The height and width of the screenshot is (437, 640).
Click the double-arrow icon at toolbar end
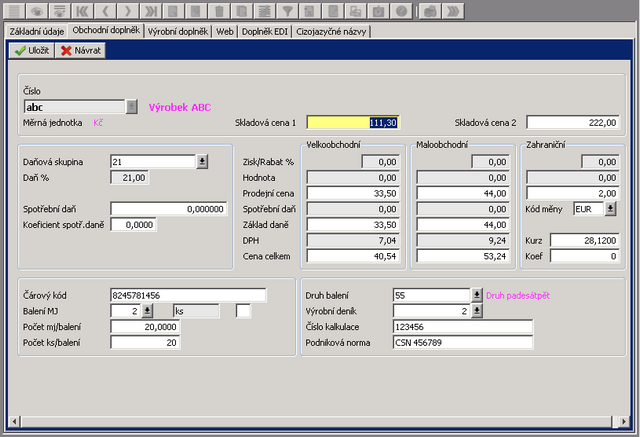pos(452,11)
